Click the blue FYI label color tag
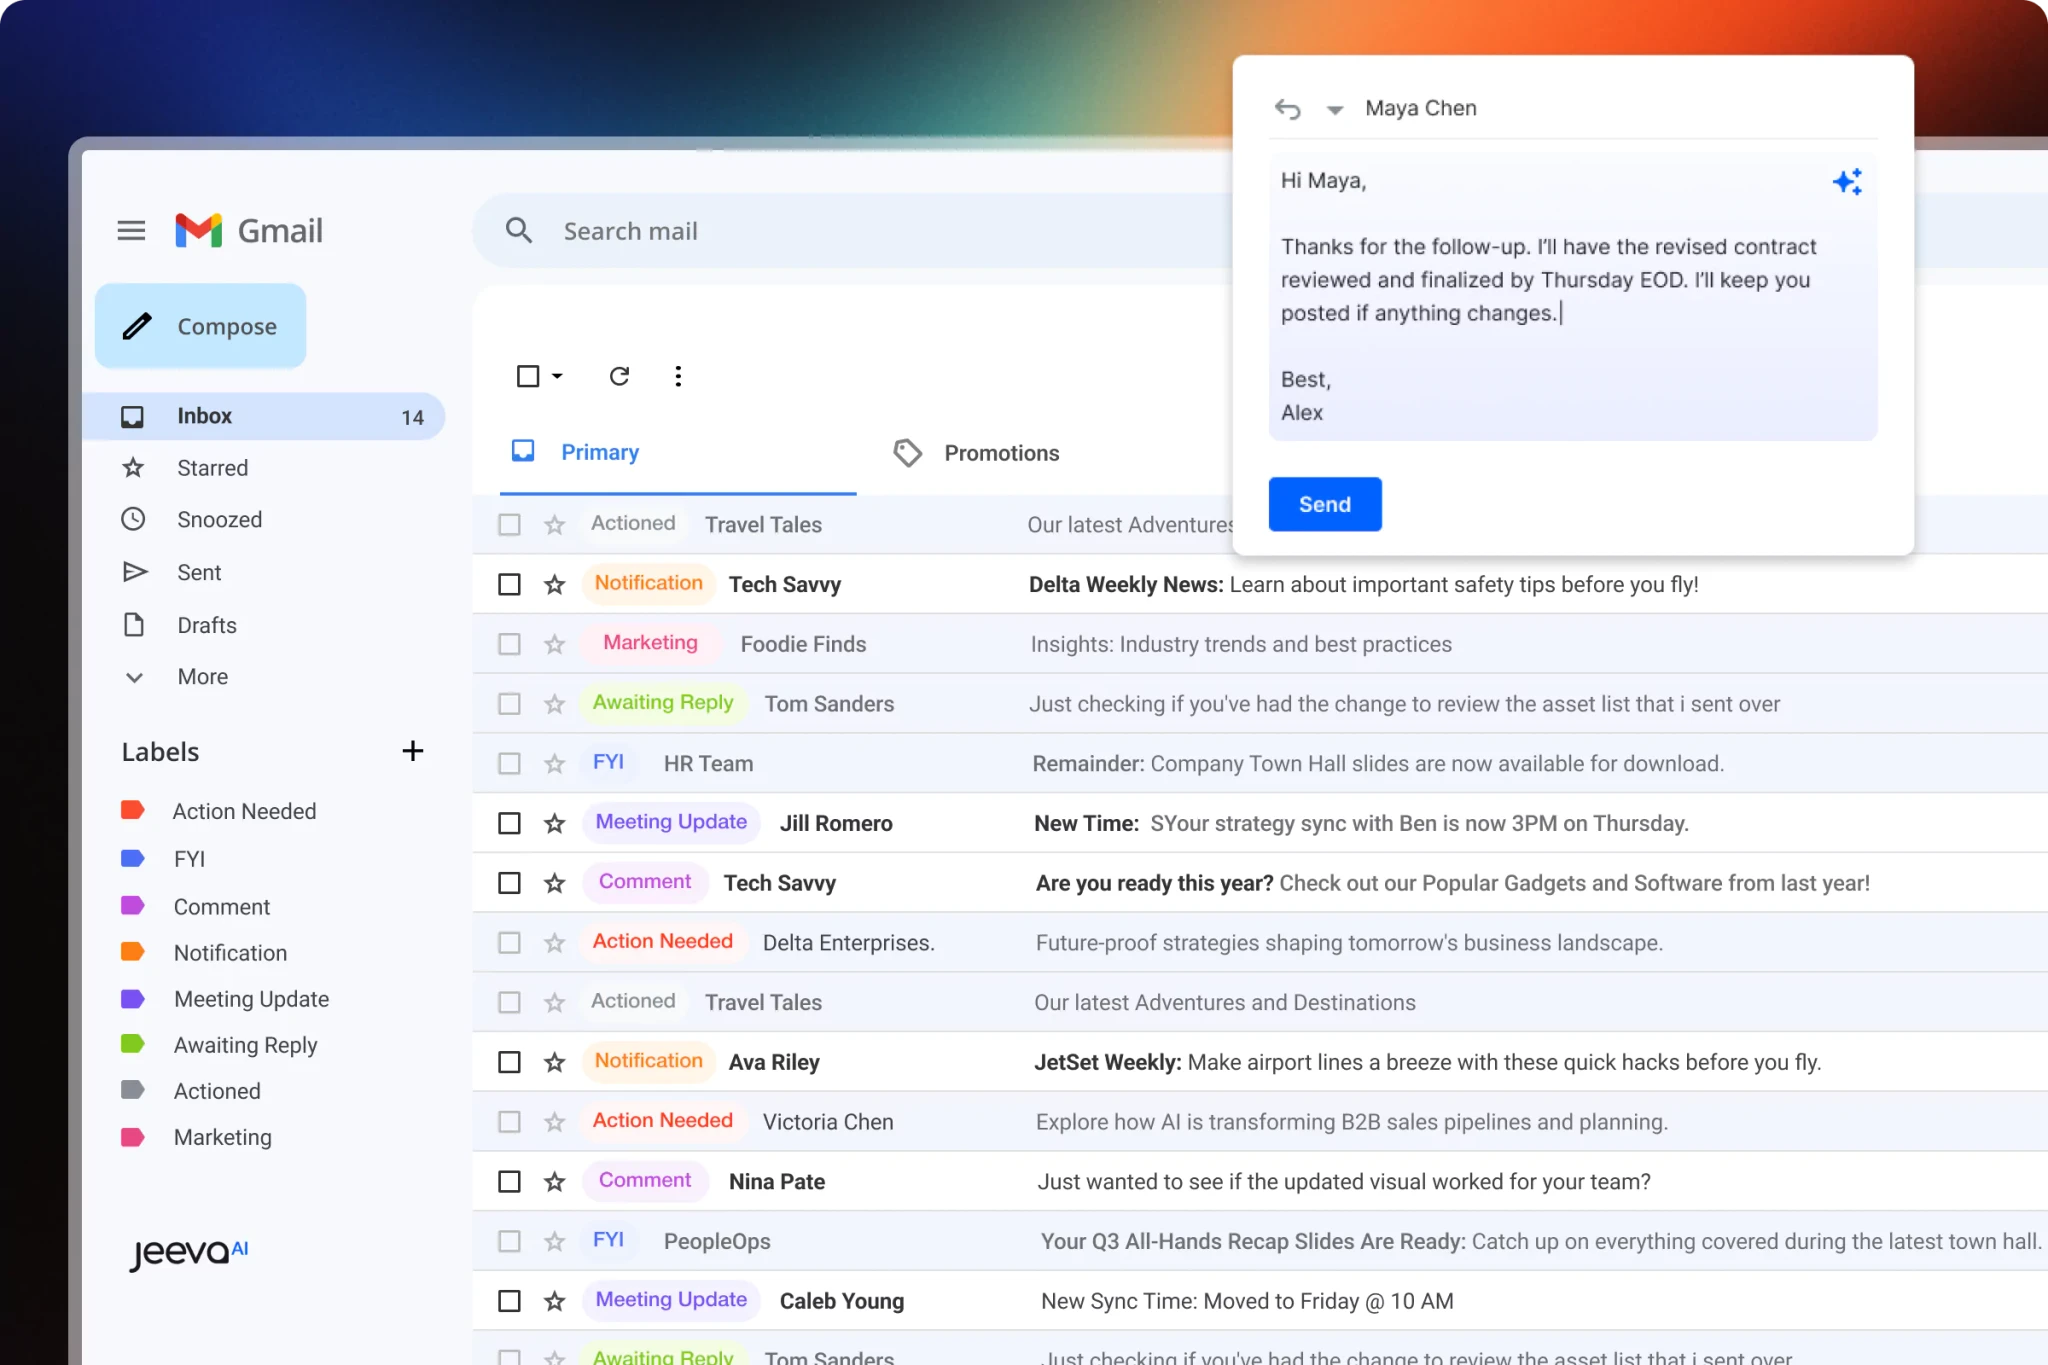This screenshot has width=2048, height=1365. 133,858
